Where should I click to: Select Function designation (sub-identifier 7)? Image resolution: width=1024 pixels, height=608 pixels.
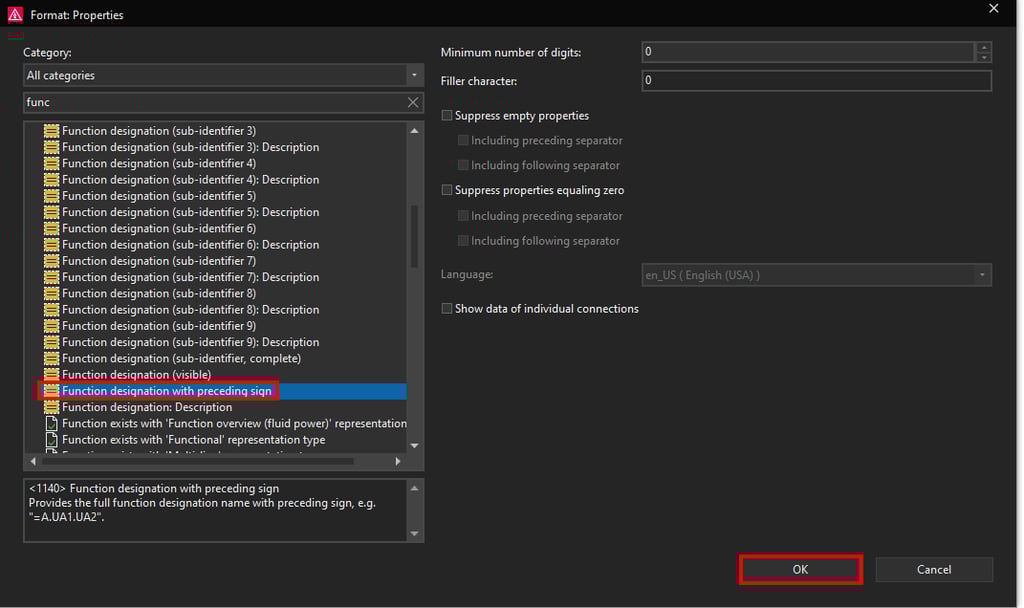point(159,261)
